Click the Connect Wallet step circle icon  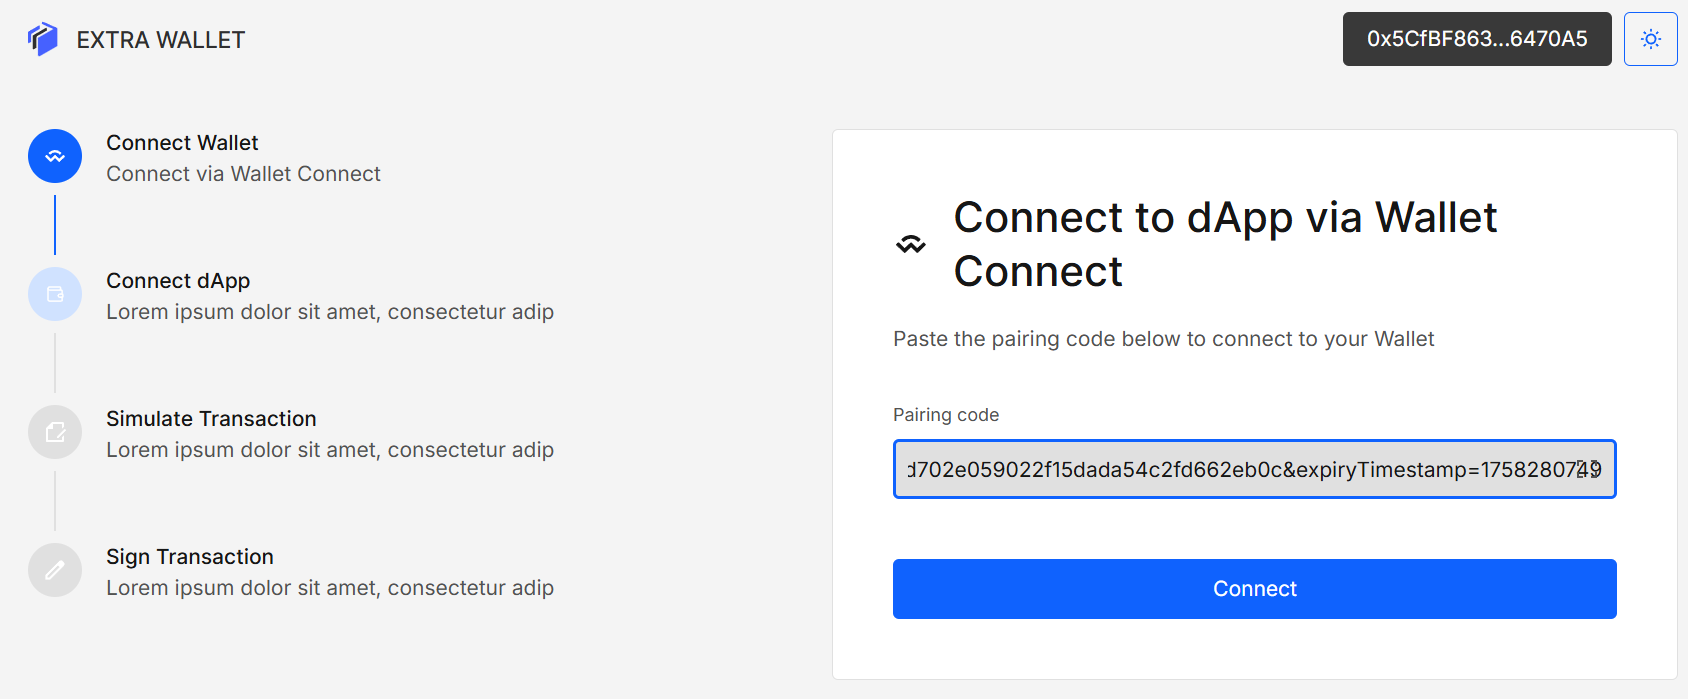click(55, 156)
